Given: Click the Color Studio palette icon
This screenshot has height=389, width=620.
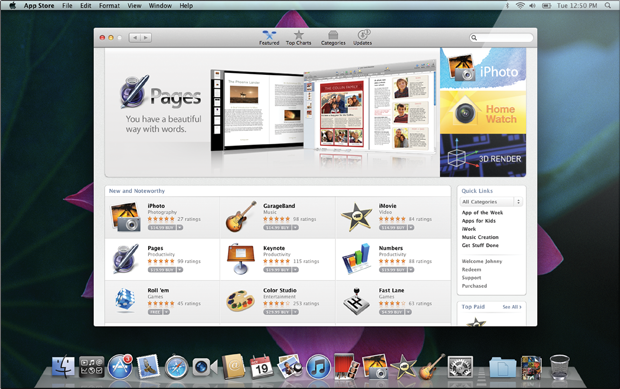Looking at the screenshot, I should coord(240,301).
